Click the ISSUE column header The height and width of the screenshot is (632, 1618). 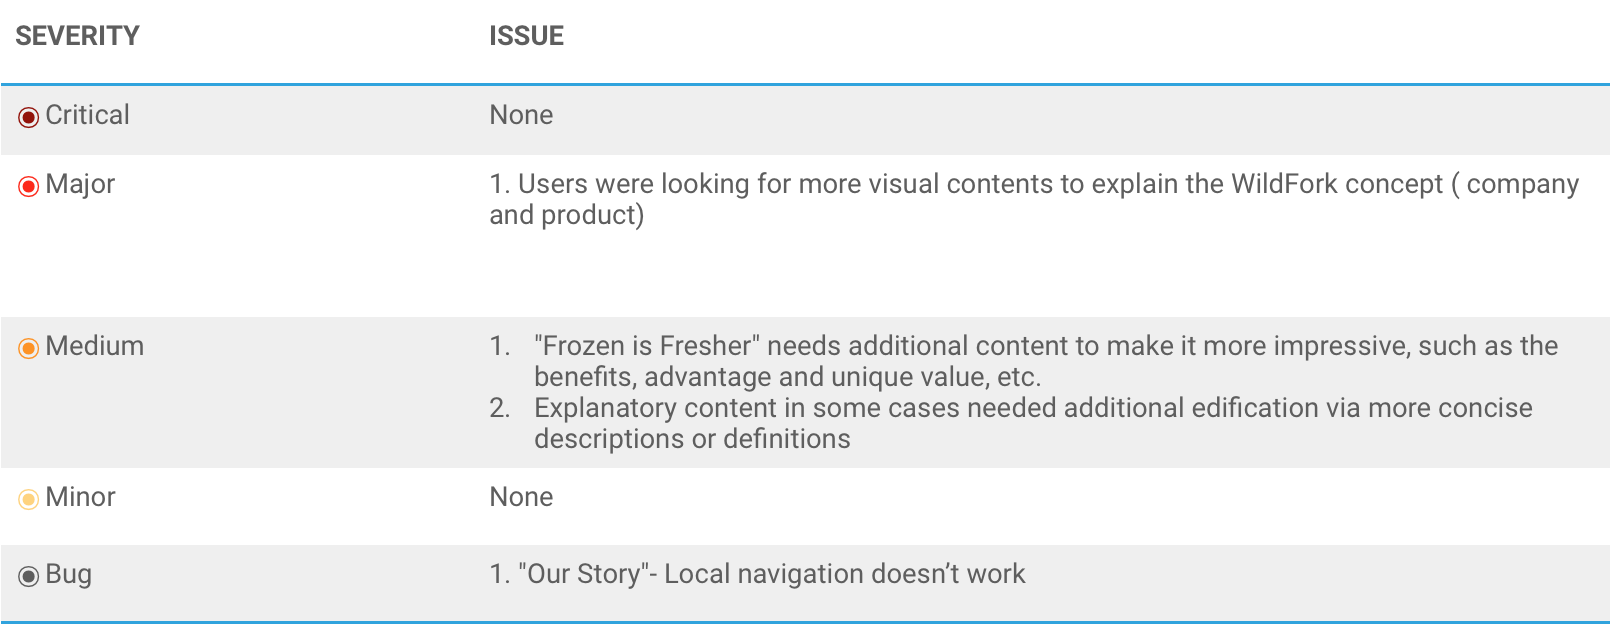(x=526, y=36)
